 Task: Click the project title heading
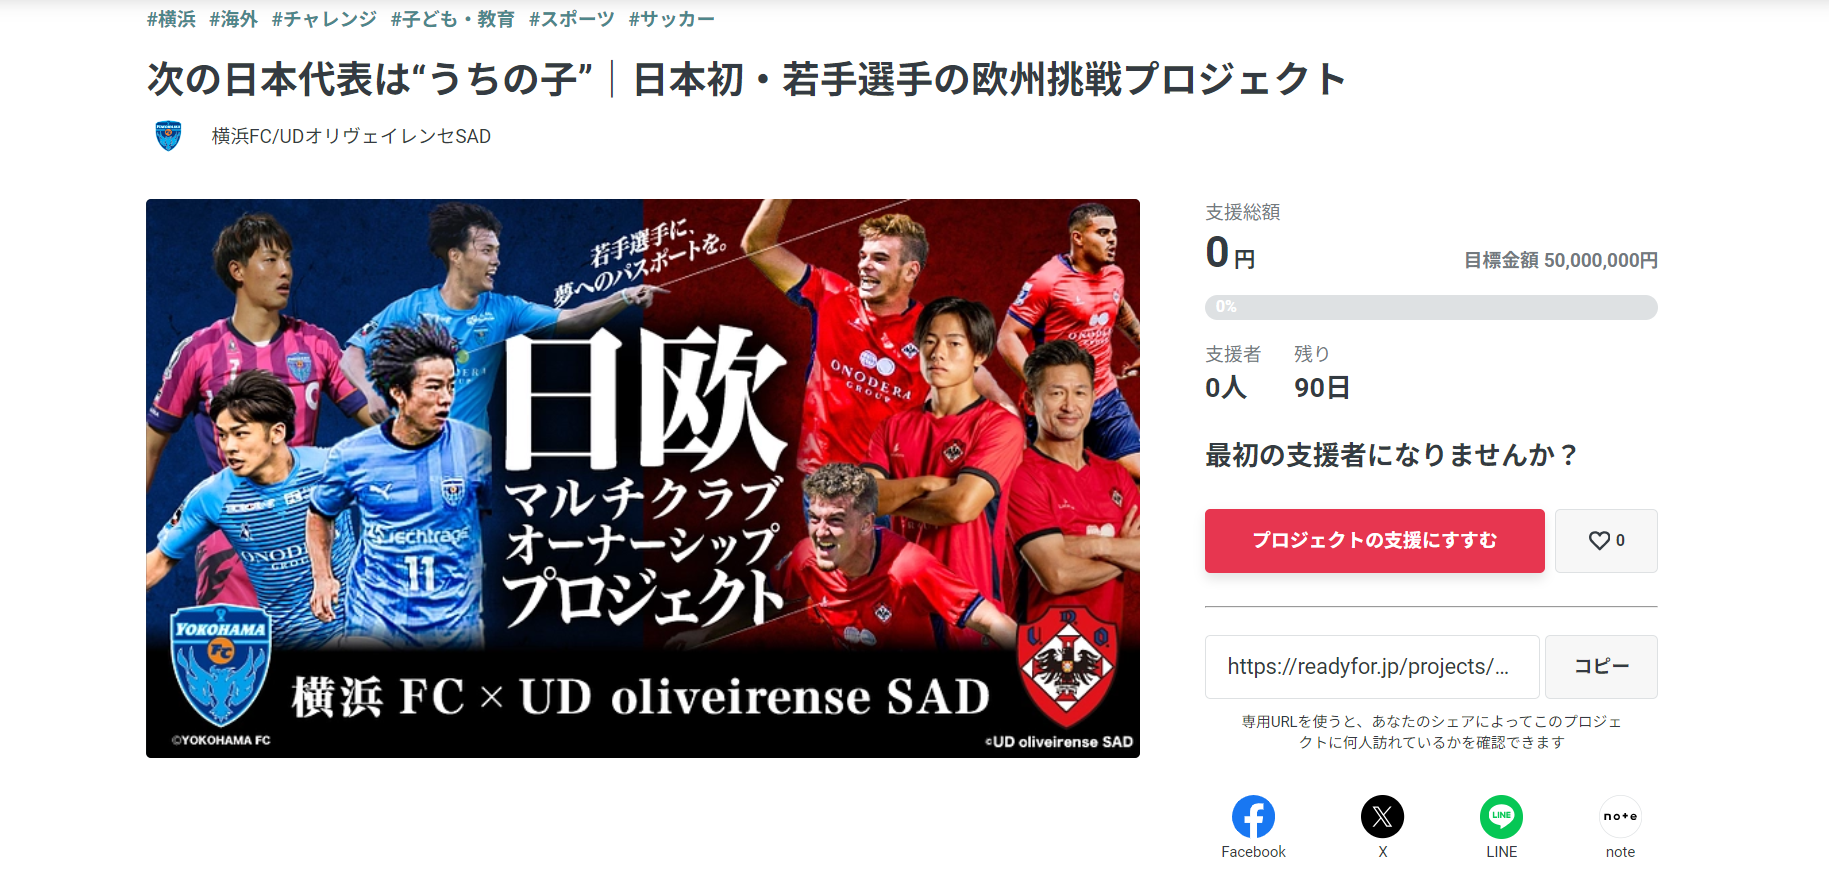[x=746, y=79]
